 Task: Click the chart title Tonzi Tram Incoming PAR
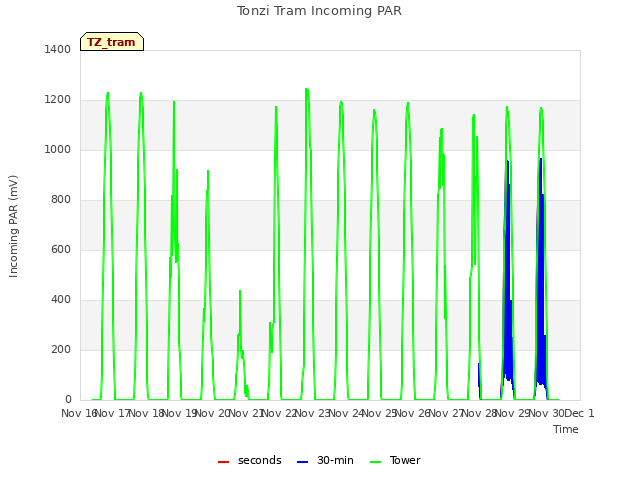click(319, 11)
